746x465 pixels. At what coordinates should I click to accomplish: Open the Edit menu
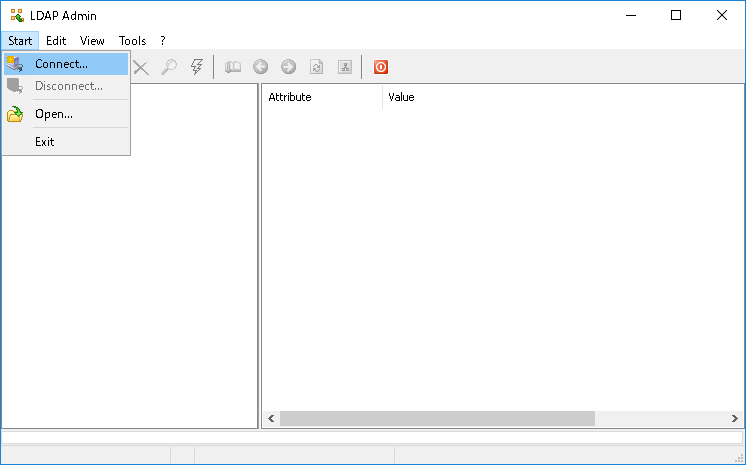click(56, 41)
